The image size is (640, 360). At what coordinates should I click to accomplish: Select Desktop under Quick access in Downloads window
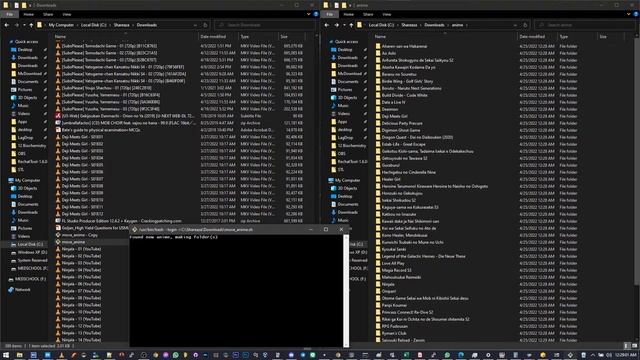click(25, 49)
